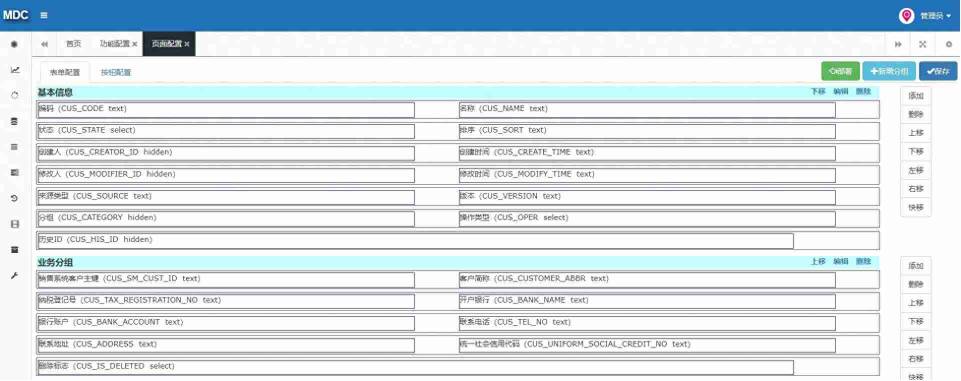Click the pink user avatar icon

907,16
